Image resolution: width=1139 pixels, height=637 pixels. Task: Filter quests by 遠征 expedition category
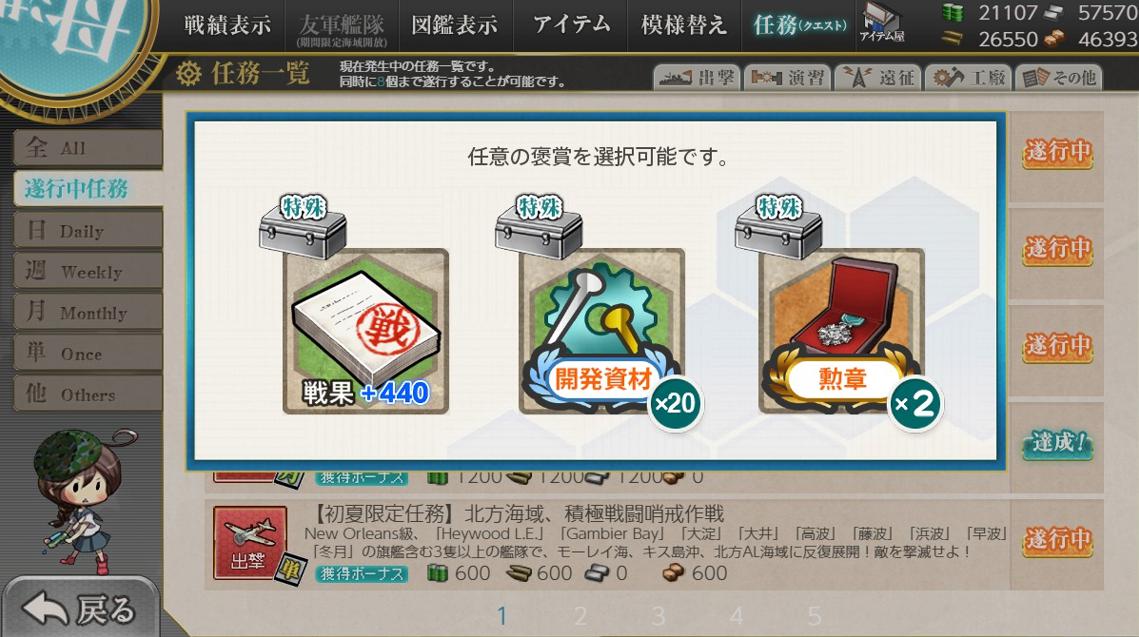878,77
